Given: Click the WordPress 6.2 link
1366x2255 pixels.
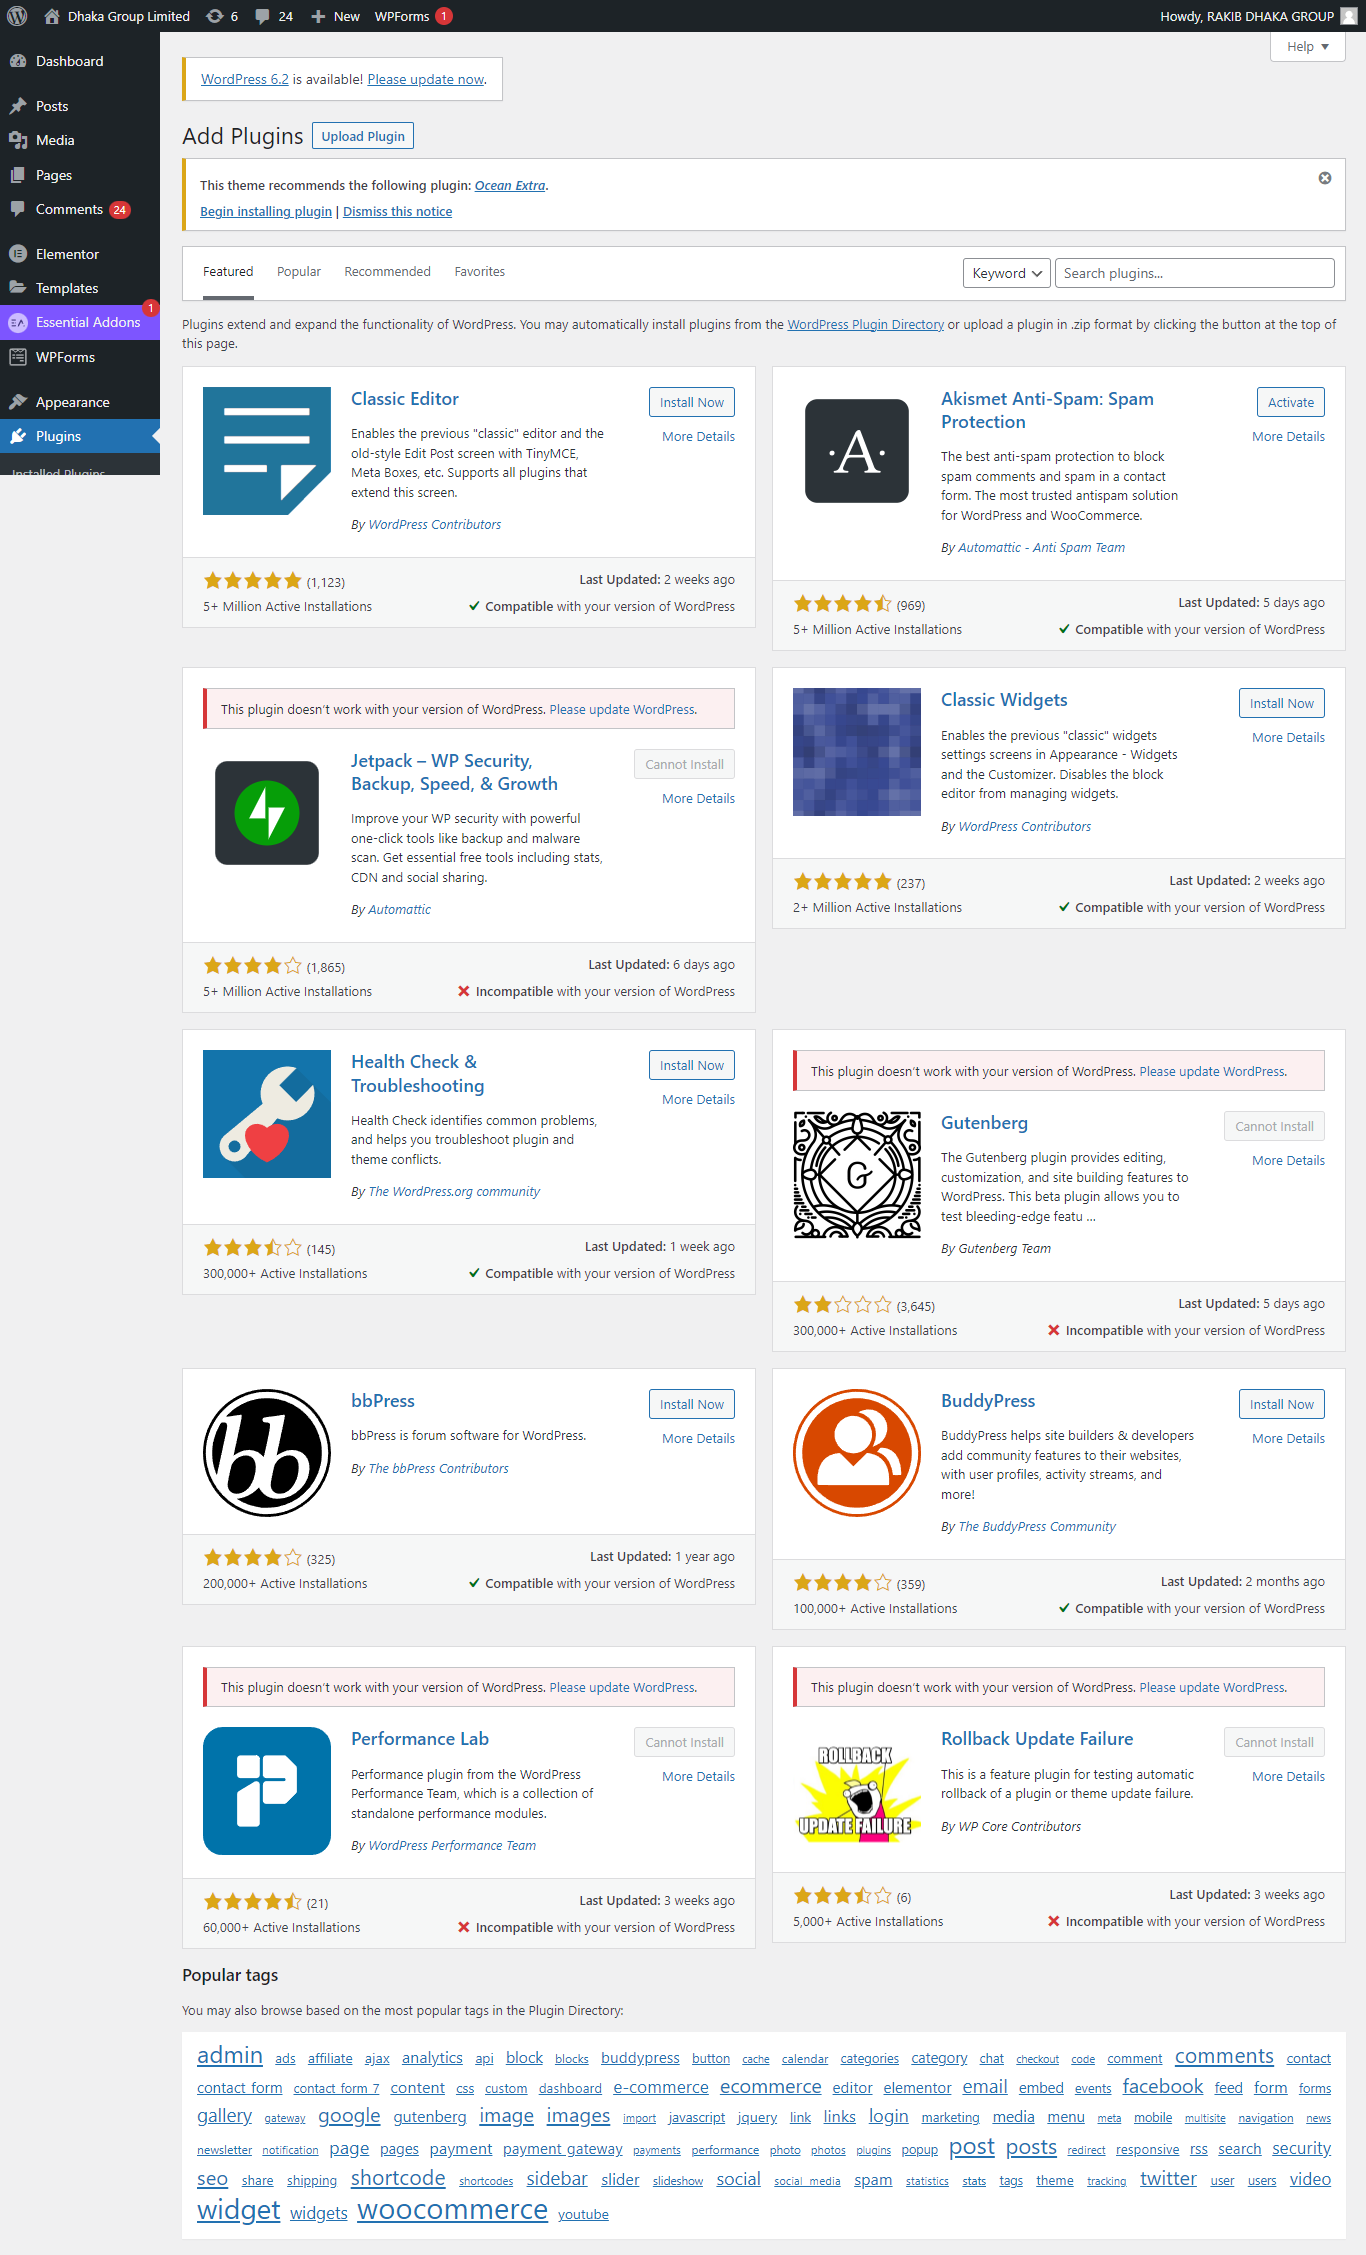Looking at the screenshot, I should click(245, 79).
